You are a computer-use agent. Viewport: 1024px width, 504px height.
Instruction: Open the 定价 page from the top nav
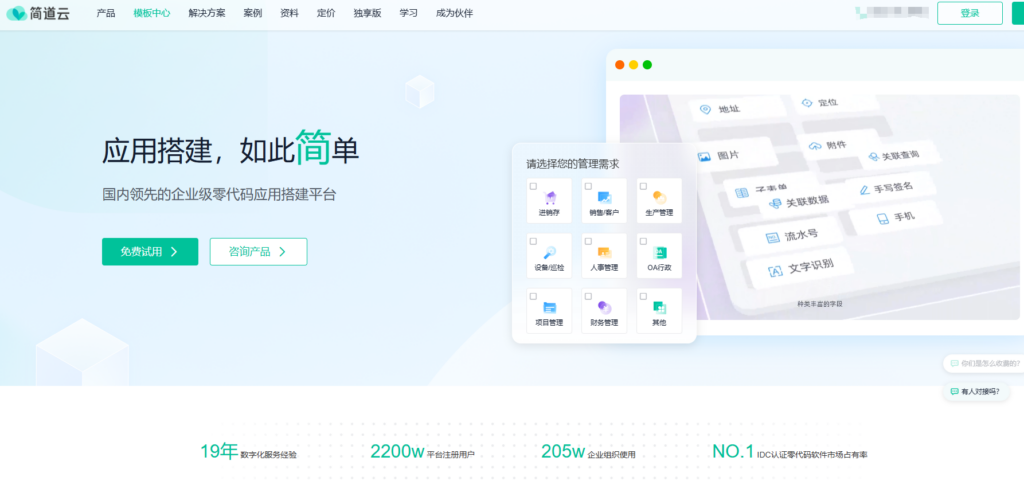(x=325, y=13)
